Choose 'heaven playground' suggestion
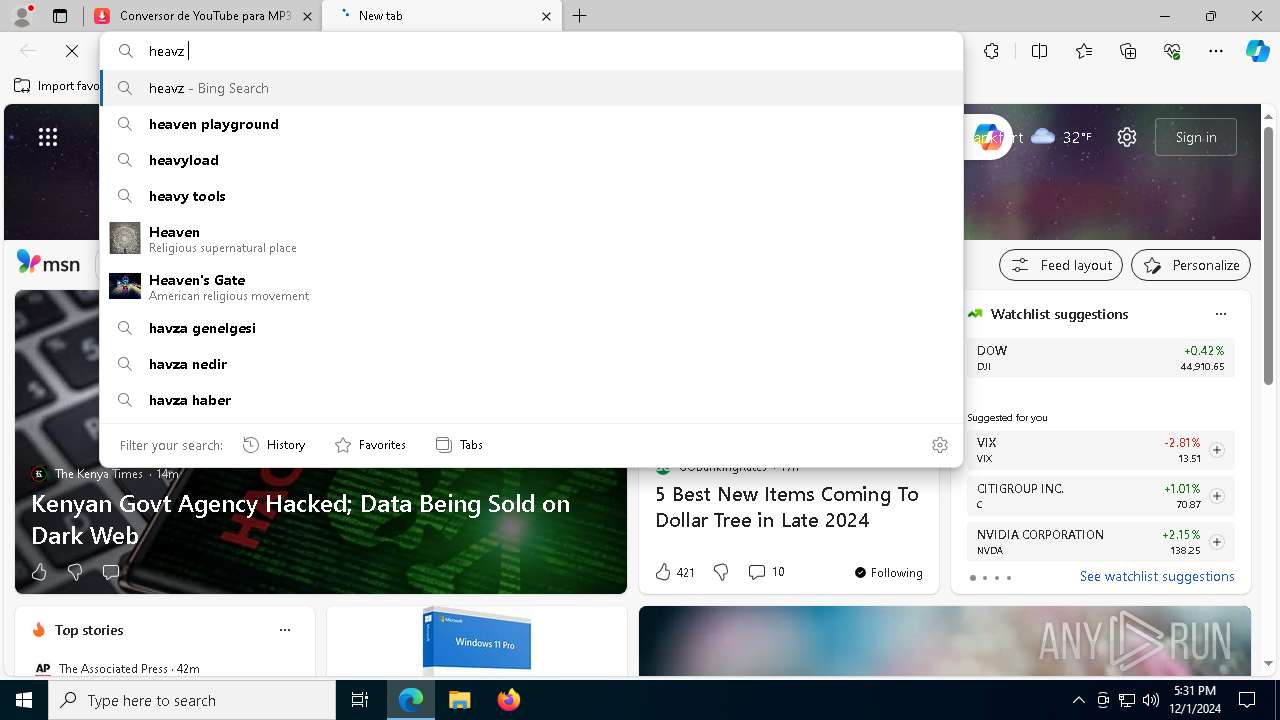1280x720 pixels. (x=531, y=124)
